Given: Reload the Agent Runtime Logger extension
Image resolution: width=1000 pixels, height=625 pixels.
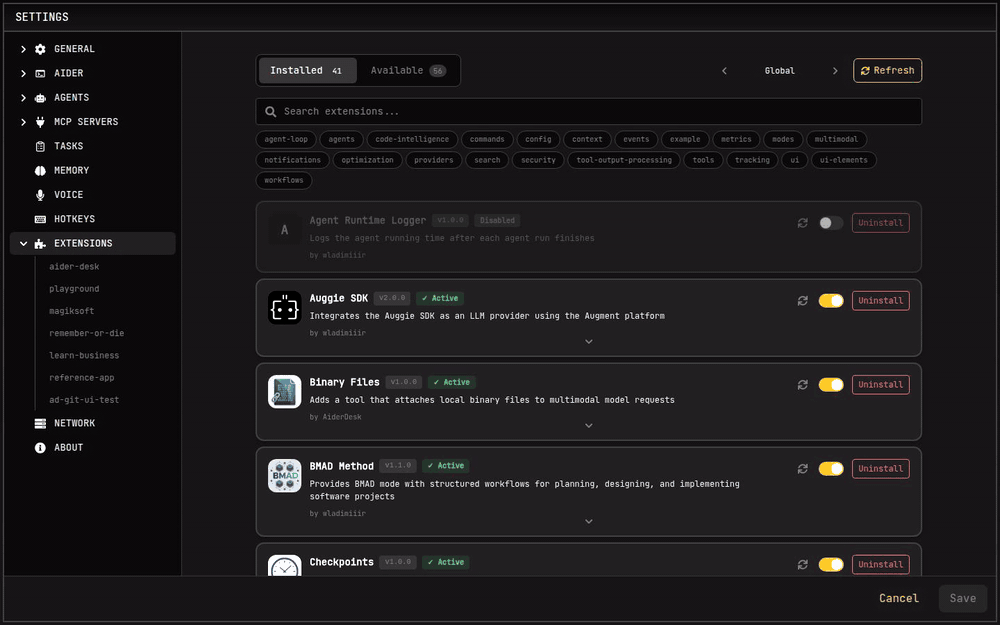Looking at the screenshot, I should coord(802,223).
